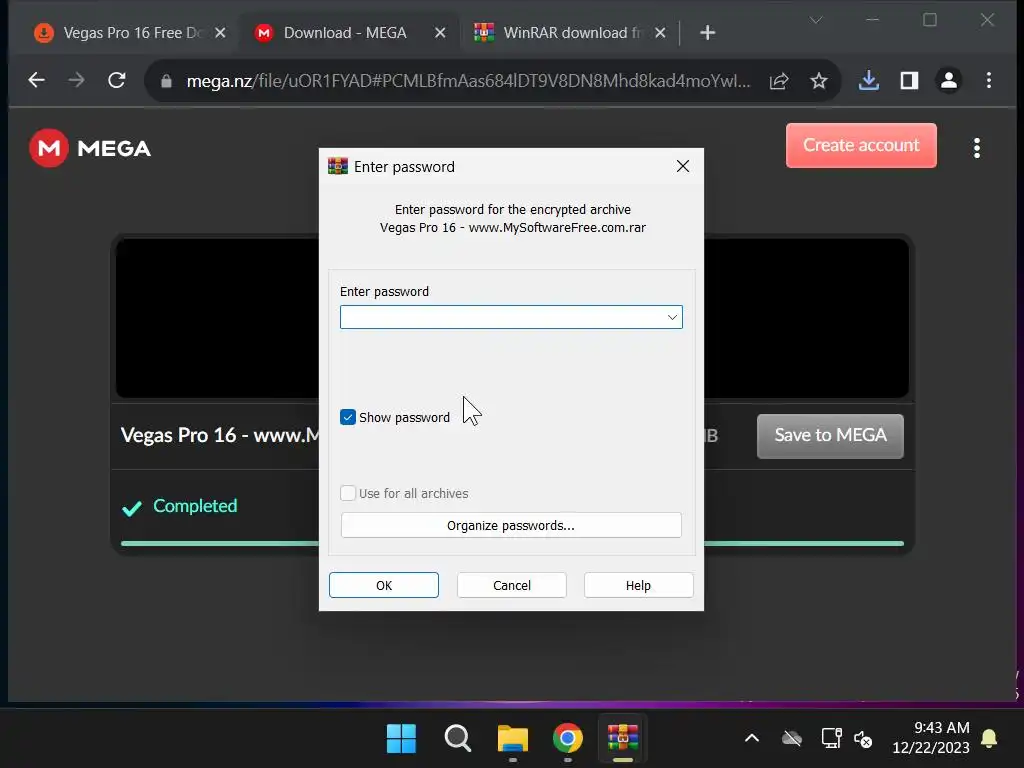1024x768 pixels.
Task: Open a new browser tab
Action: pyautogui.click(x=707, y=33)
